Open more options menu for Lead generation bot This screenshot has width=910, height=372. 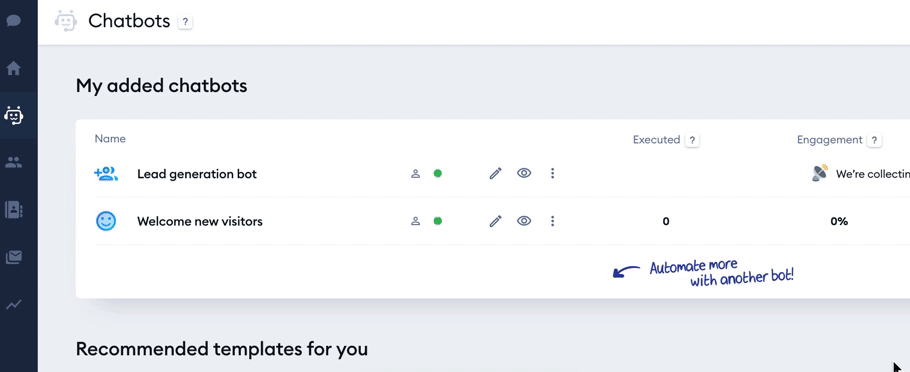(552, 173)
